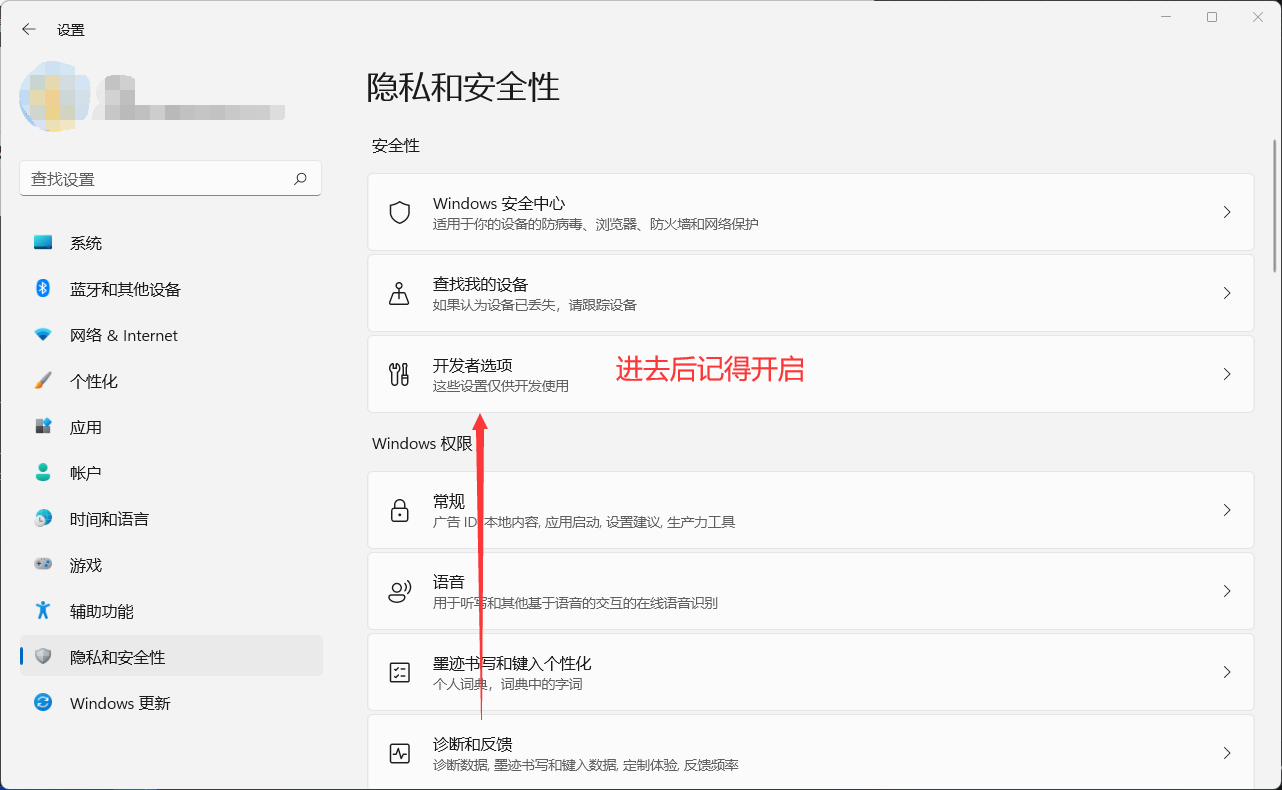Click the blurred user profile avatar
Screen dimensions: 1282x790
click(x=55, y=97)
